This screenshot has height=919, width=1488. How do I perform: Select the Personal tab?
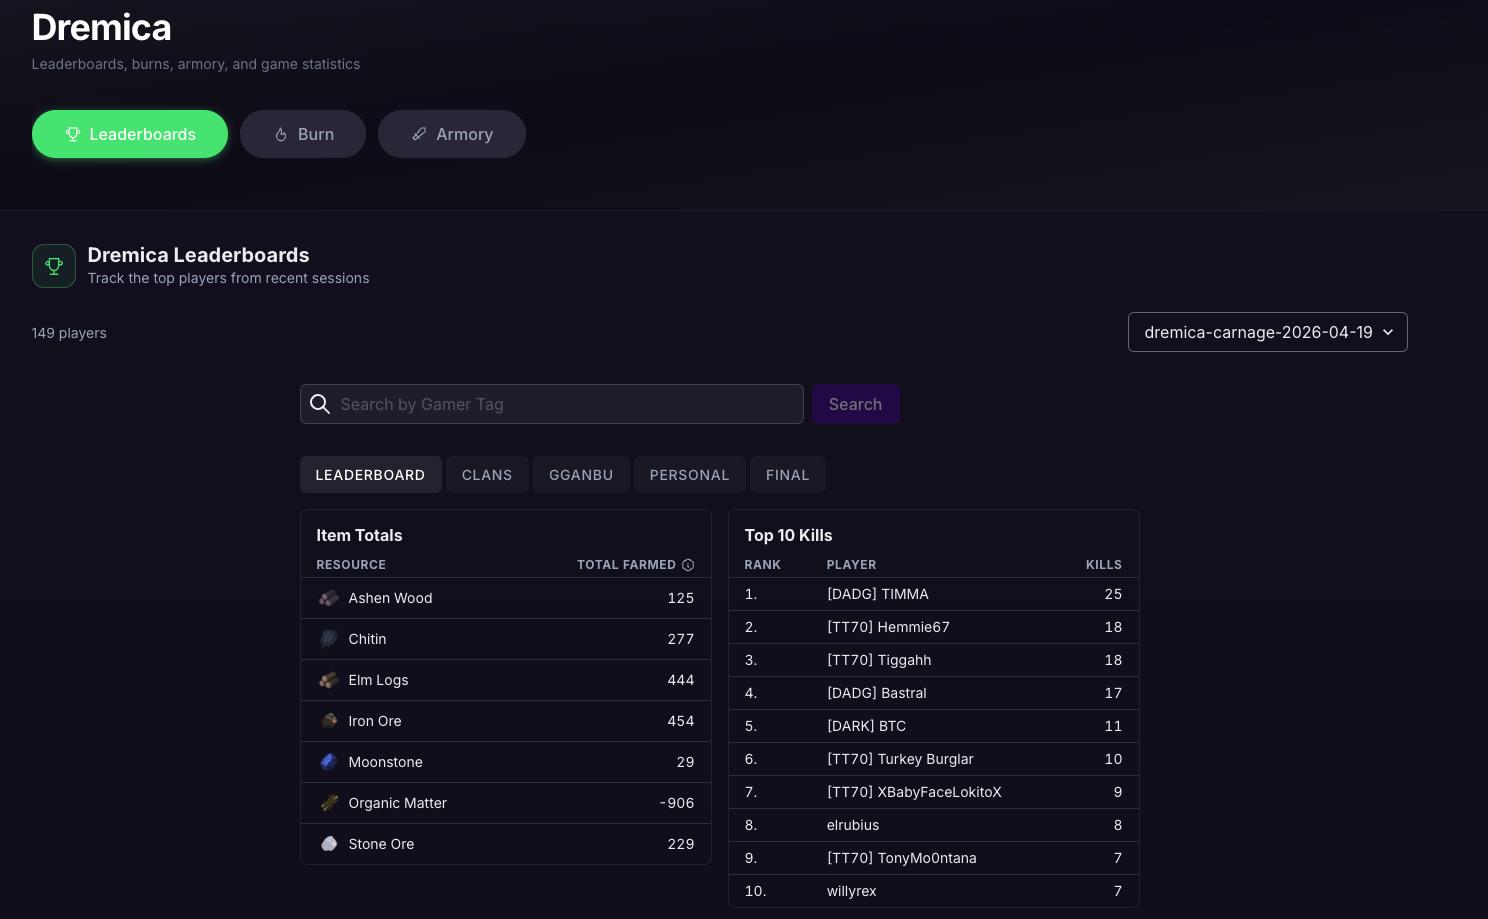689,475
